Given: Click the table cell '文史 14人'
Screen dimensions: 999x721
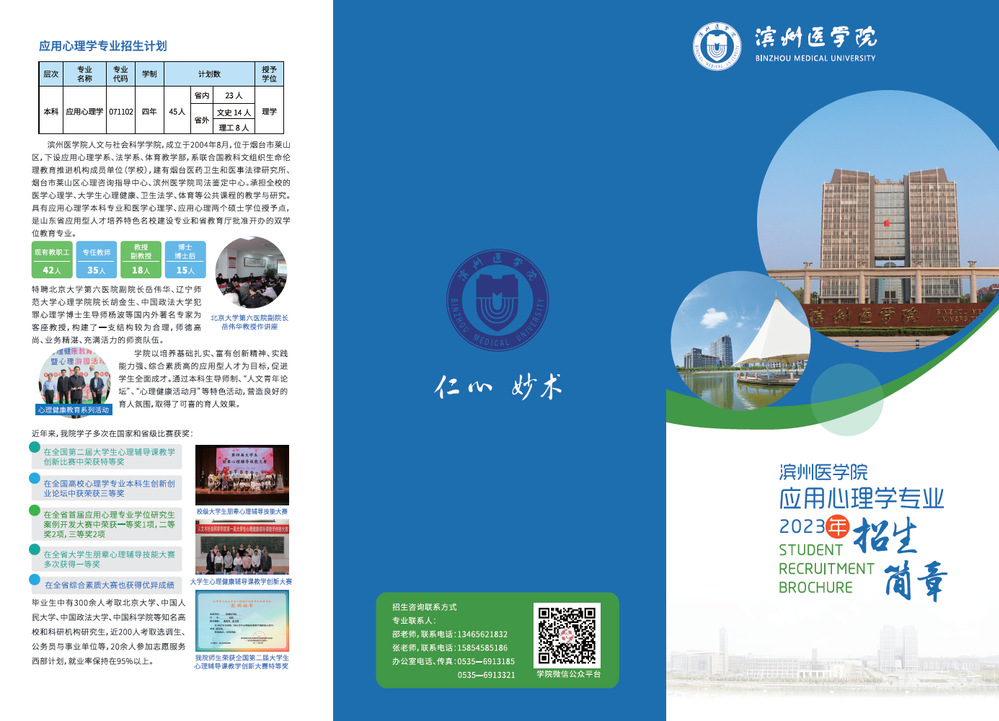Looking at the screenshot, I should [234, 112].
